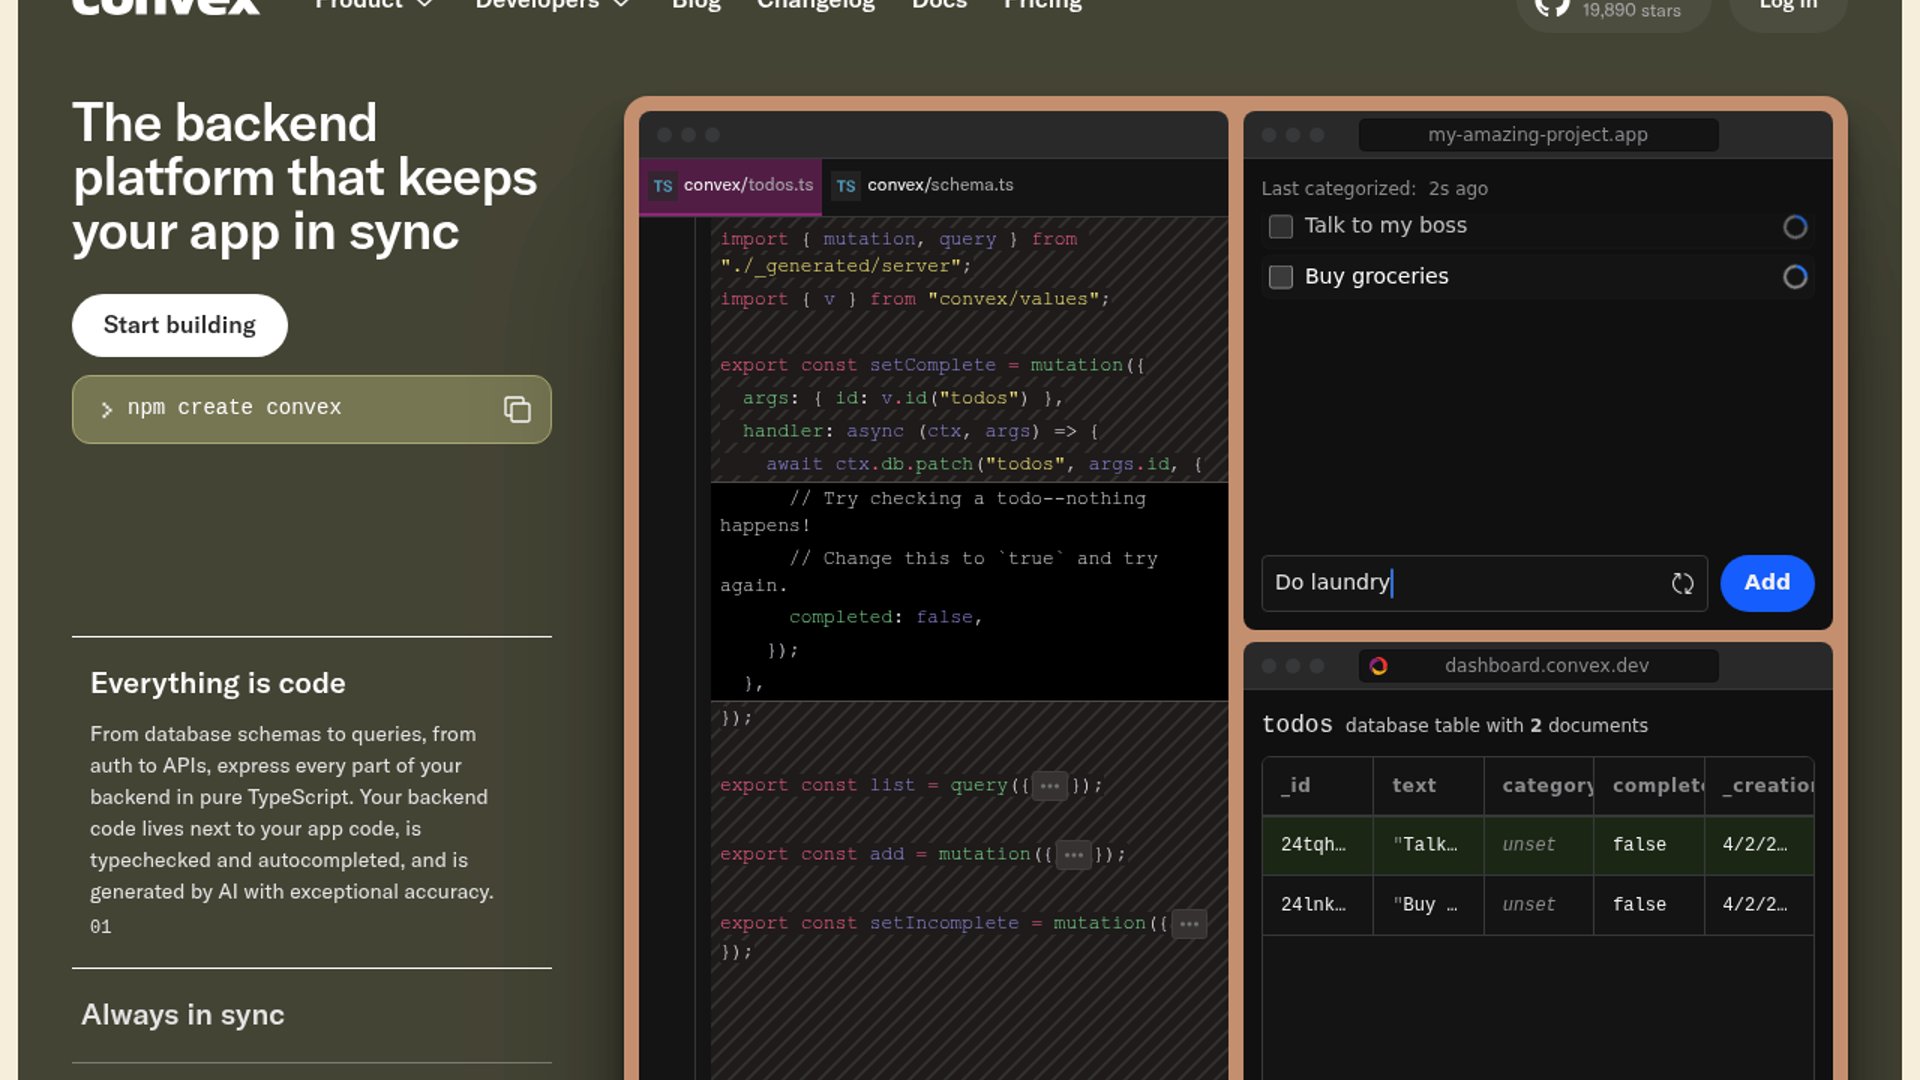Click the GitHub stars icon in header
1920x1080 pixels.
tap(1552, 8)
